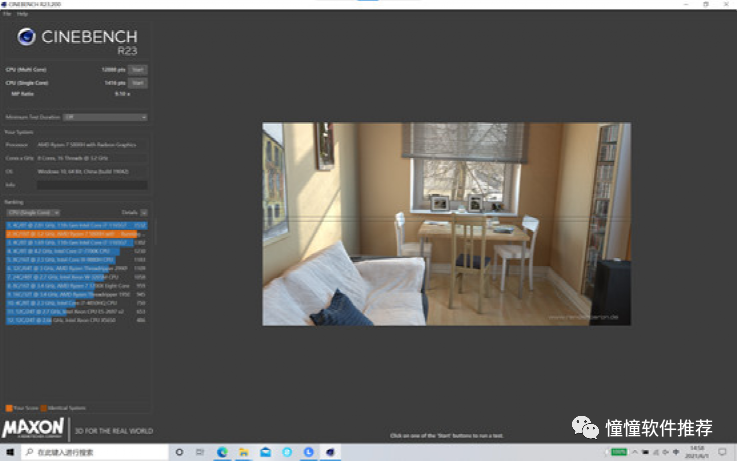Screen dimensions: 737x461
Task: Switch the Chinese IME input indicator
Action: (676, 452)
